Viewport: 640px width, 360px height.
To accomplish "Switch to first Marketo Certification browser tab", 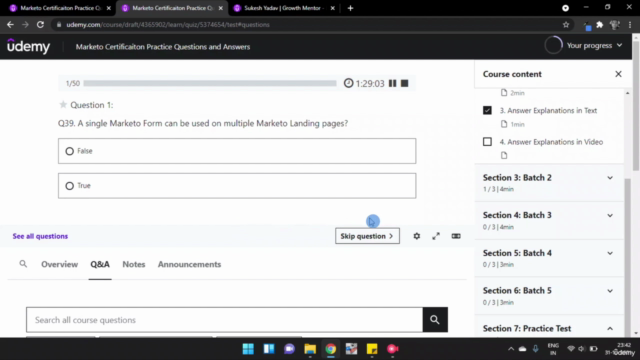I will (60, 8).
